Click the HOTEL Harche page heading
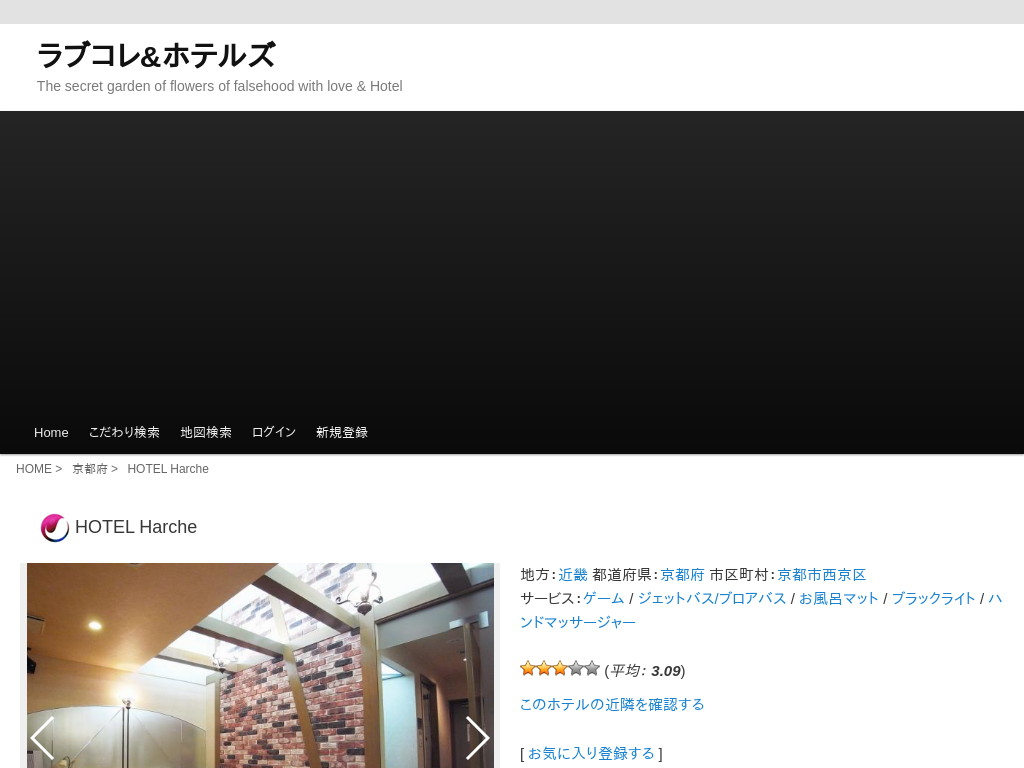1024x768 pixels. [x=136, y=527]
